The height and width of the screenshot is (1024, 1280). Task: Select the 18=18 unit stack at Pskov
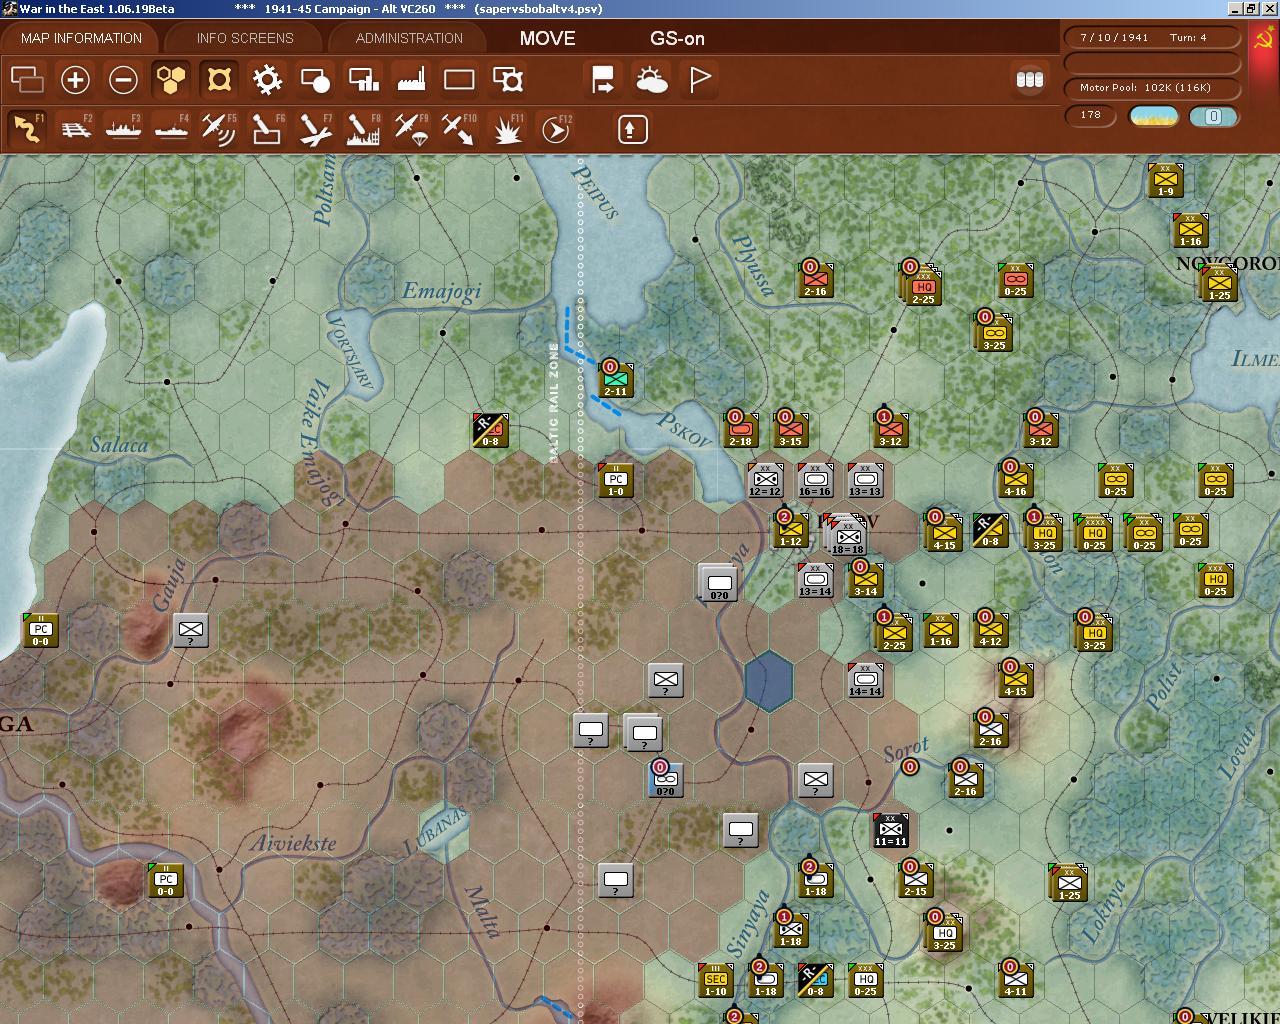click(846, 536)
